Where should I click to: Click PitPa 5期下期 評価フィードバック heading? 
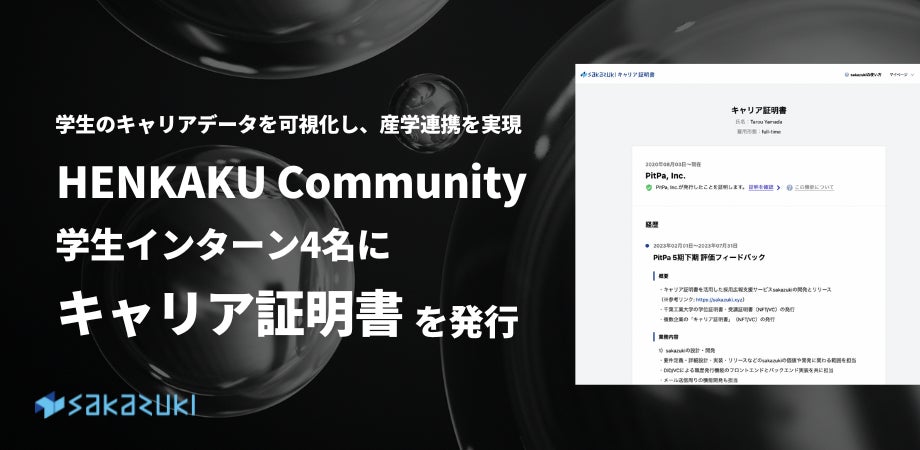(709, 257)
